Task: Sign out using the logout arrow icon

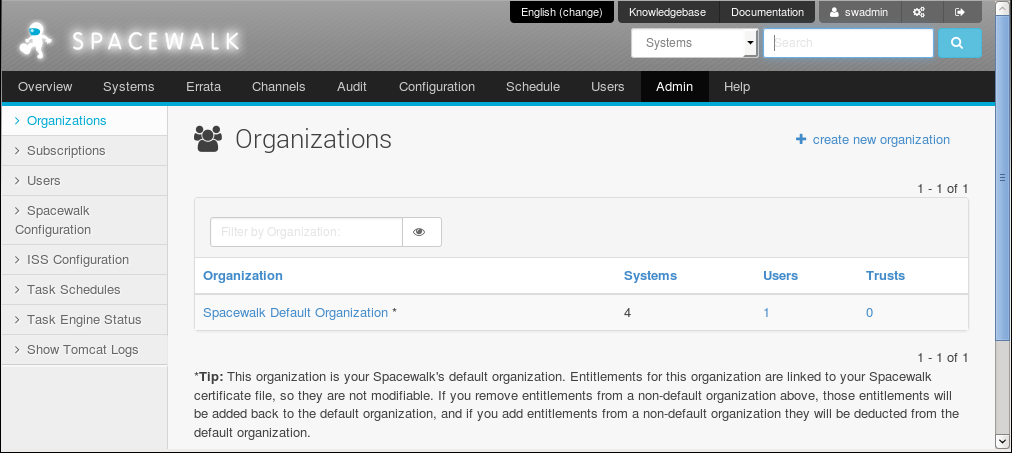Action: [x=959, y=12]
